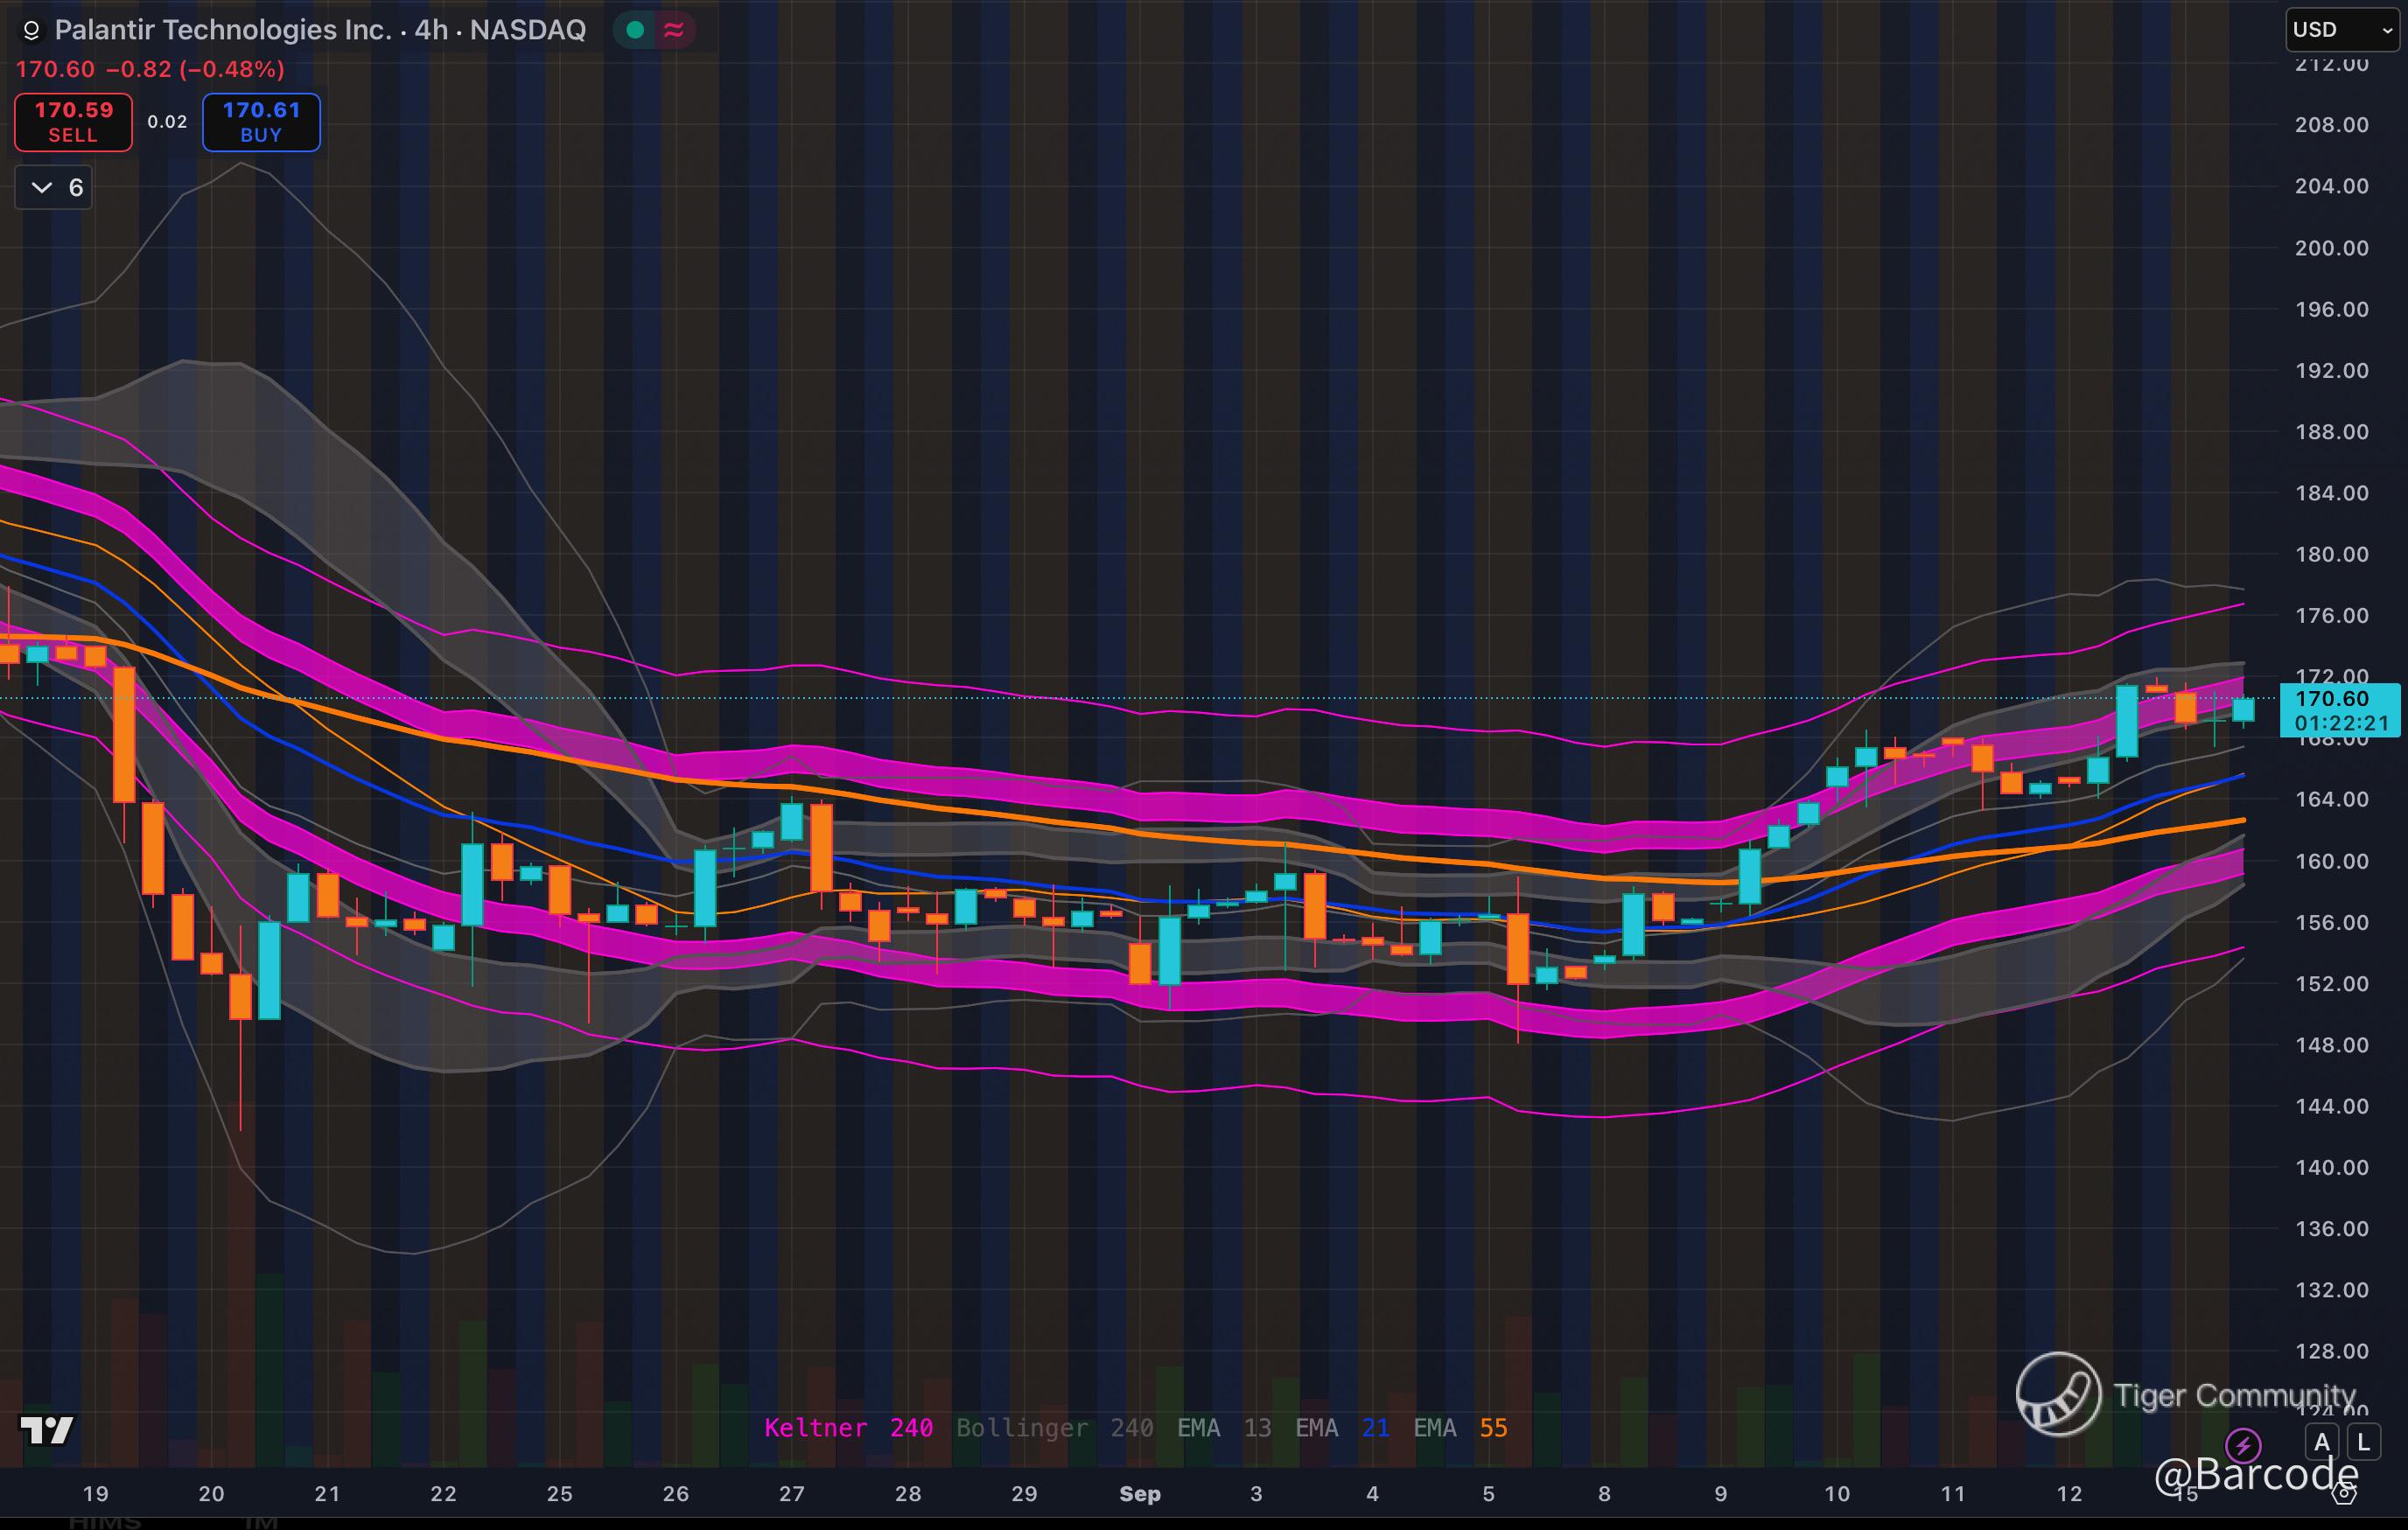Open the USD currency dropdown

pyautogui.click(x=2343, y=30)
